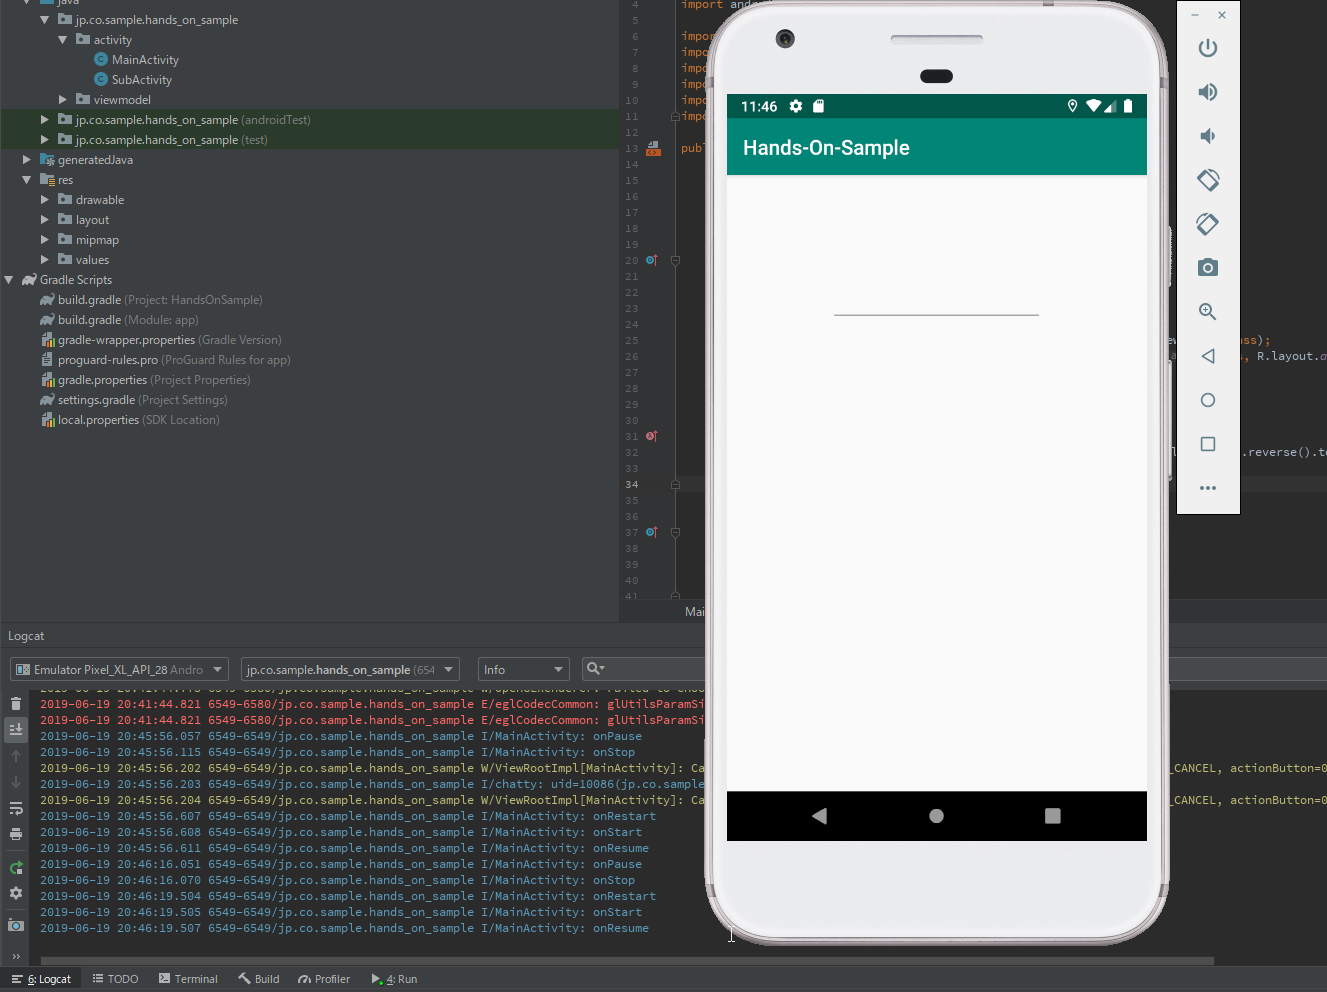Viewport: 1327px width, 992px height.
Task: Open the Build tool tab
Action: pyautogui.click(x=259, y=979)
